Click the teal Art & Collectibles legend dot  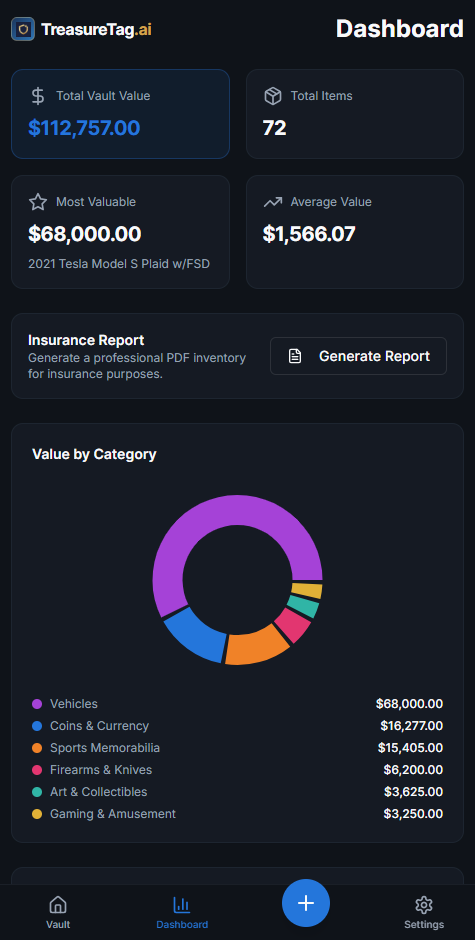pyautogui.click(x=37, y=792)
